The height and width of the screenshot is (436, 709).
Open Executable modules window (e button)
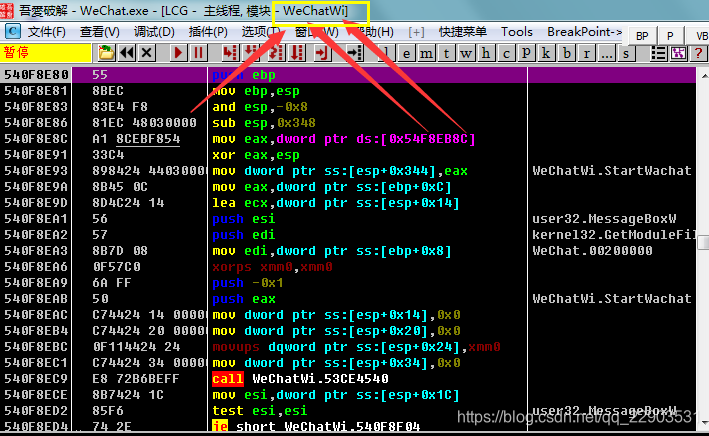coord(406,53)
